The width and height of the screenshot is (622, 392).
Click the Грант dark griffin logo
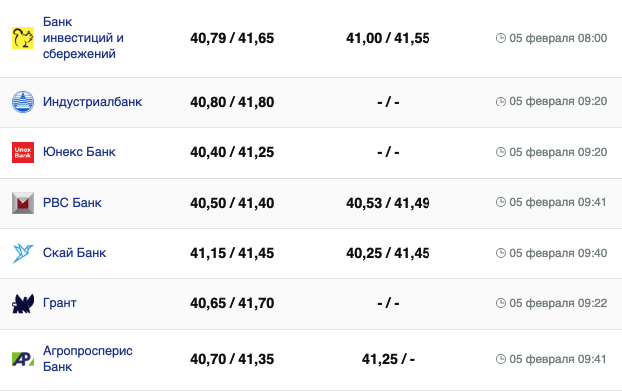coord(23,304)
